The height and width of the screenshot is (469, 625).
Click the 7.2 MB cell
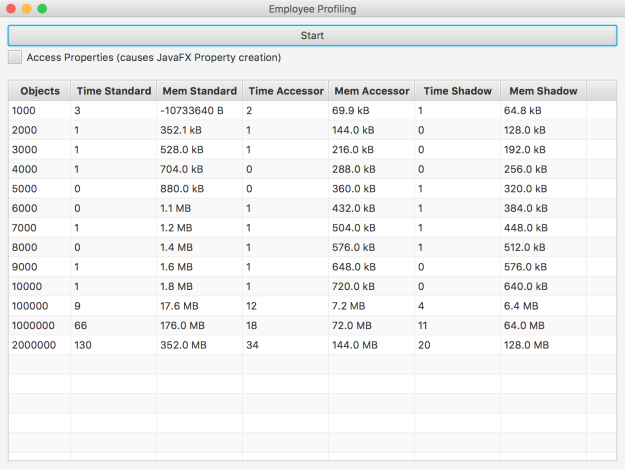pos(371,306)
